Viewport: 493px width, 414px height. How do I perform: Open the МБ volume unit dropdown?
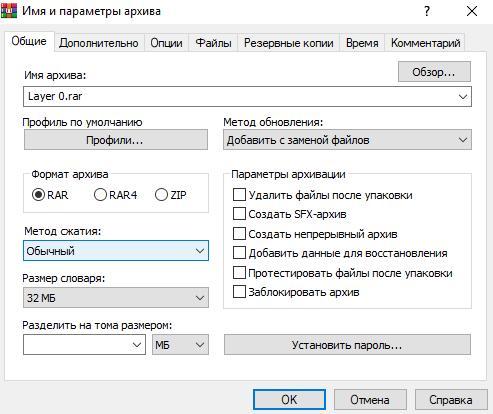(x=180, y=345)
